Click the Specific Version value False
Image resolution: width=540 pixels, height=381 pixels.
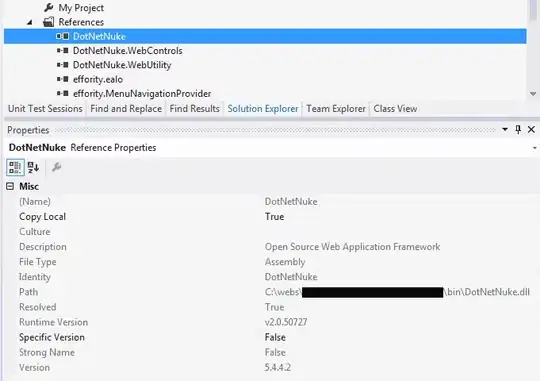(x=275, y=337)
